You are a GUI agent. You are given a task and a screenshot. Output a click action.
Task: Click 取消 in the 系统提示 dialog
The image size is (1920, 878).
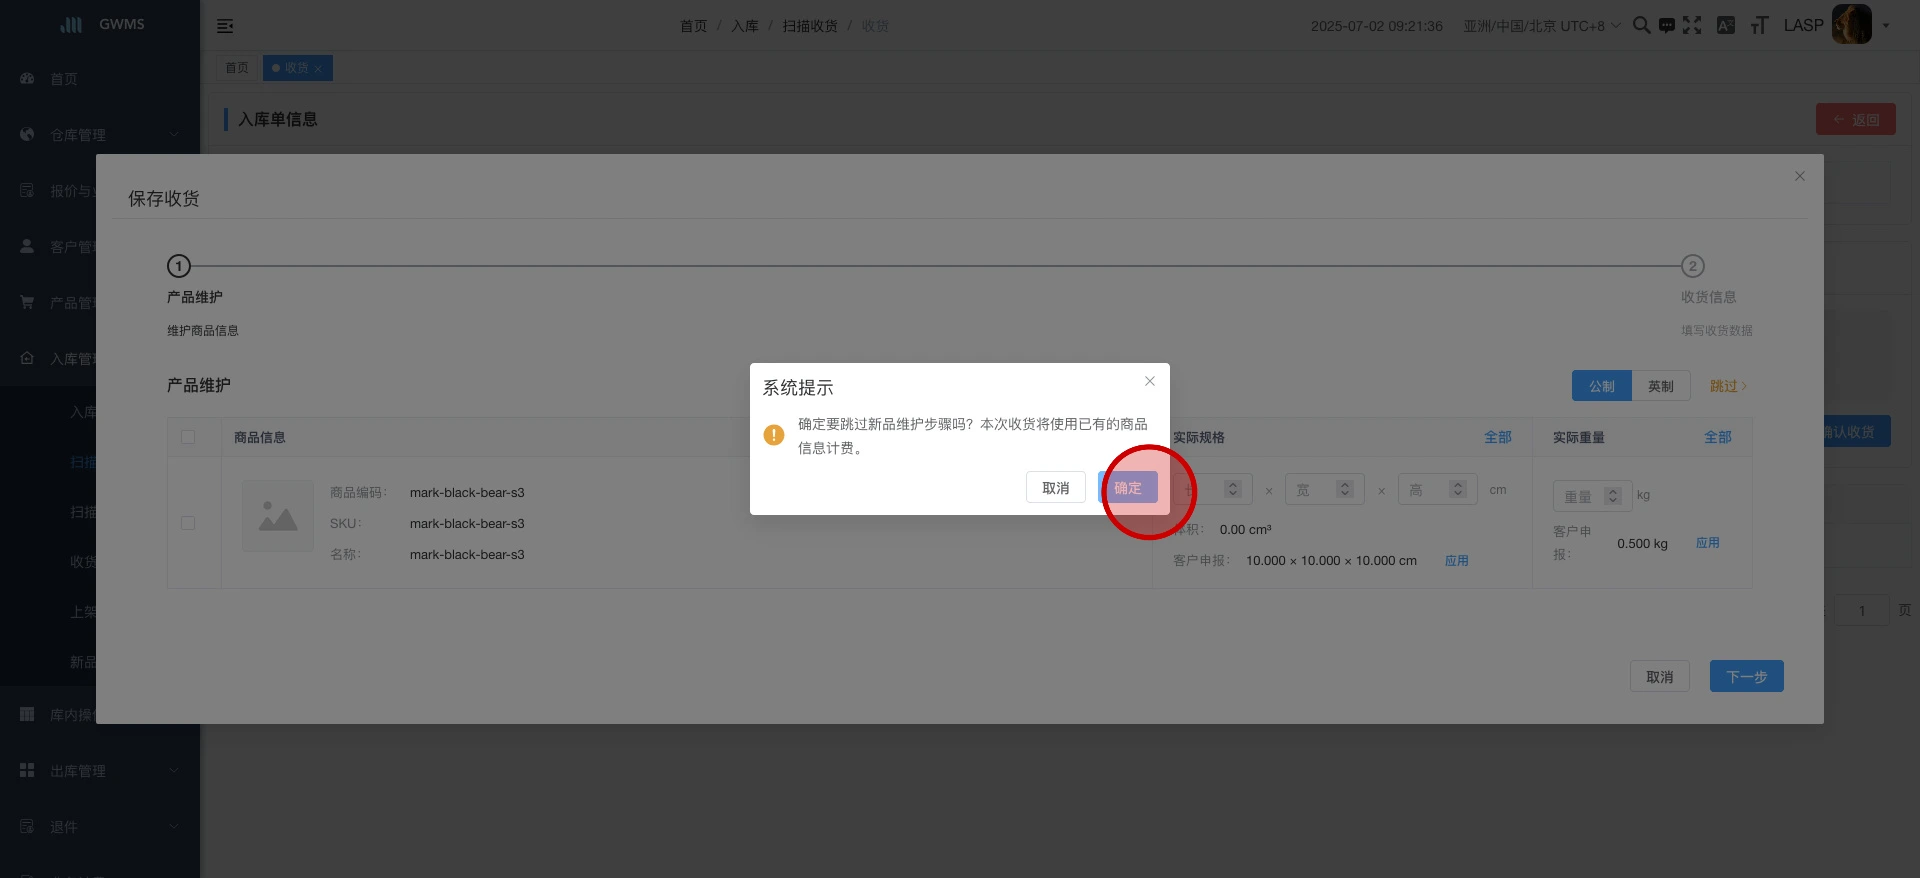pos(1055,488)
